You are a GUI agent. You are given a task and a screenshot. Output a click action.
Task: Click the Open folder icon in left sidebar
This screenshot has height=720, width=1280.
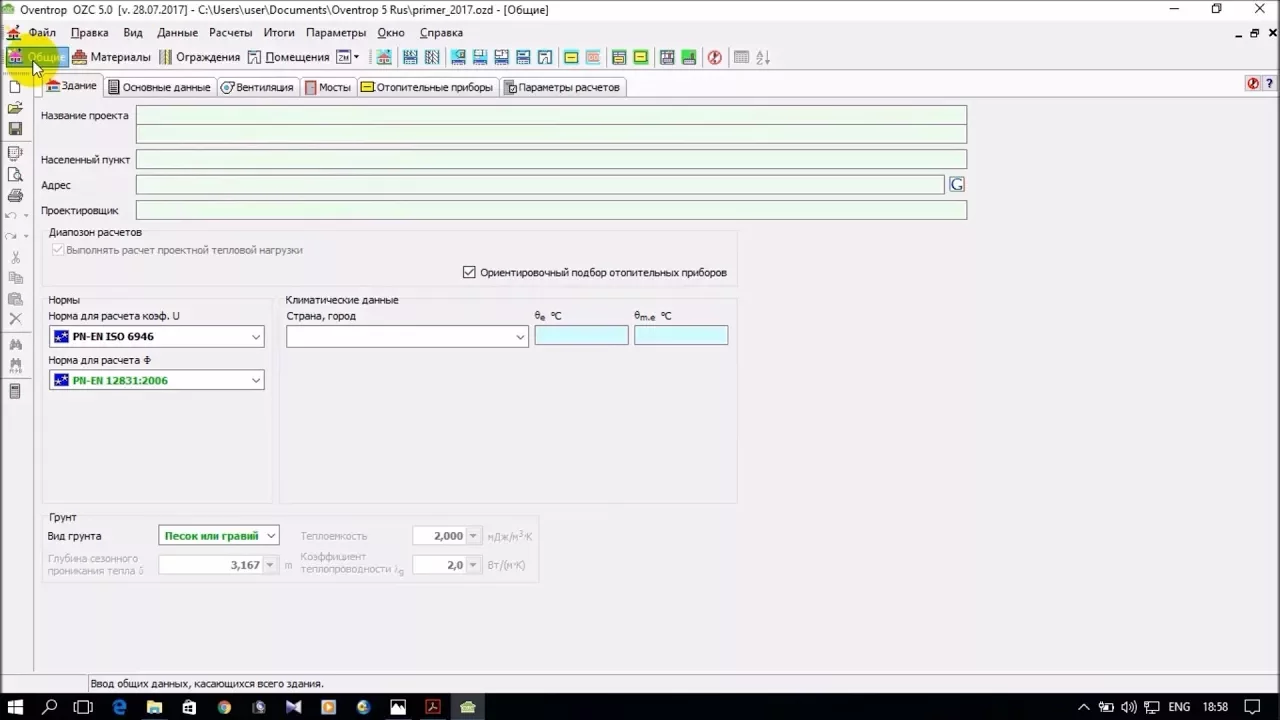click(15, 108)
